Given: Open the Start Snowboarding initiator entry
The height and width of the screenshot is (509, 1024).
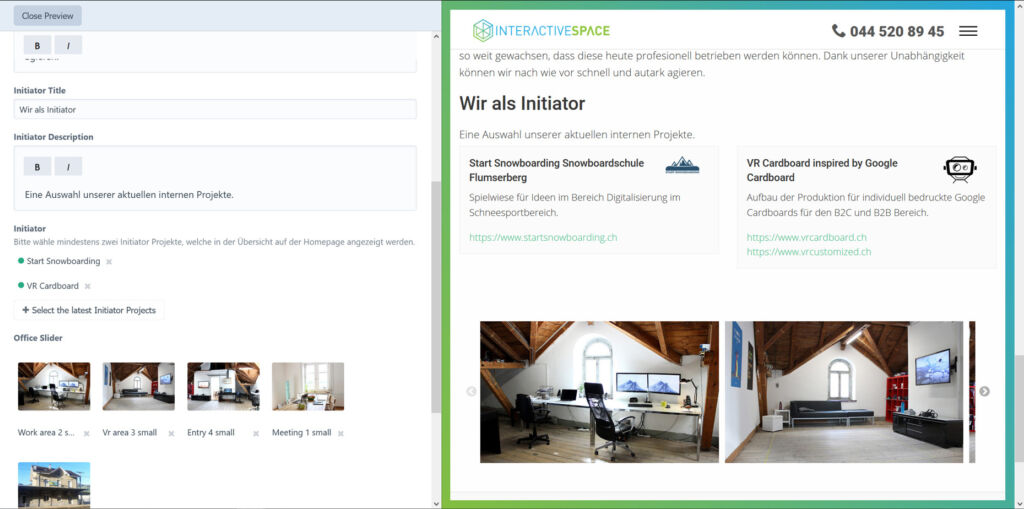Looking at the screenshot, I should 63,261.
